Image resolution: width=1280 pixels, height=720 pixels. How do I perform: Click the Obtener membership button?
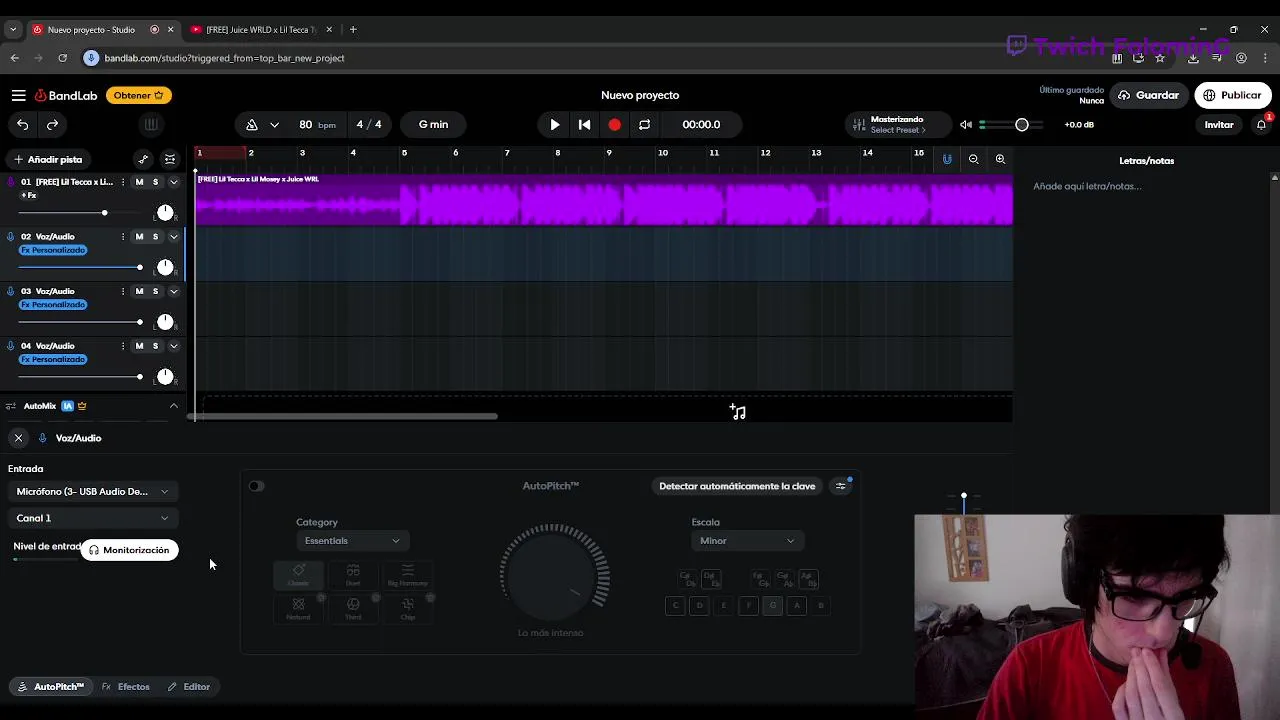[x=139, y=95]
